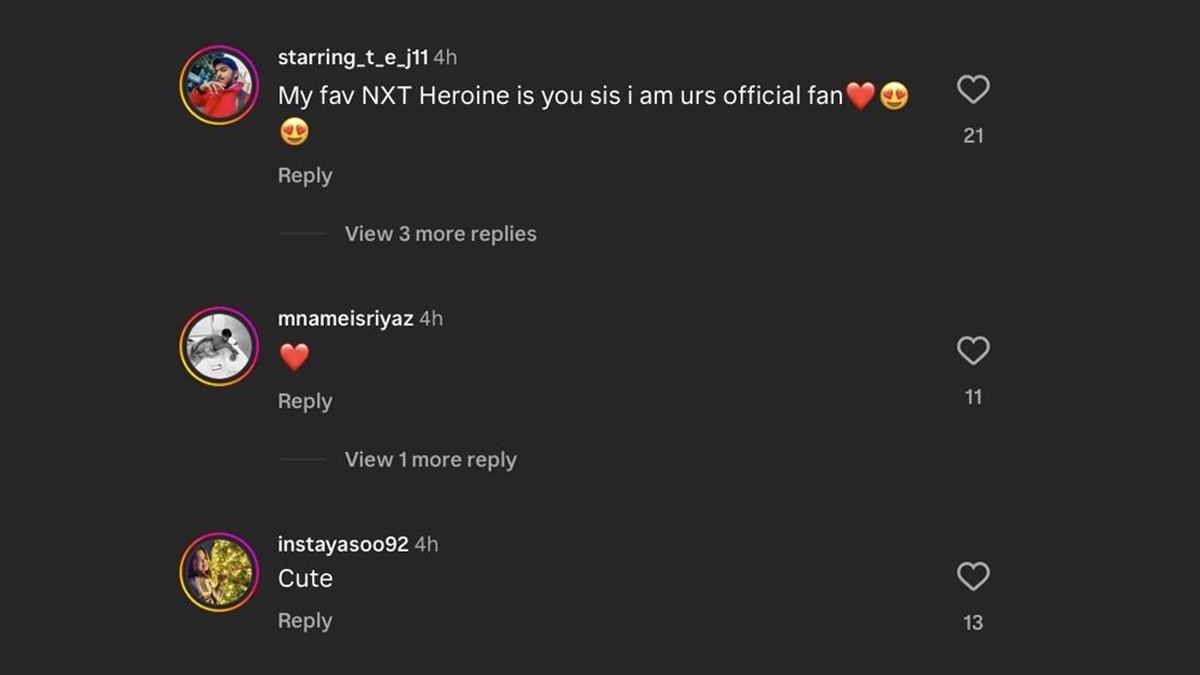Screen dimensions: 1200x675
Task: Expand "View 3 more replies"
Action: 440,234
